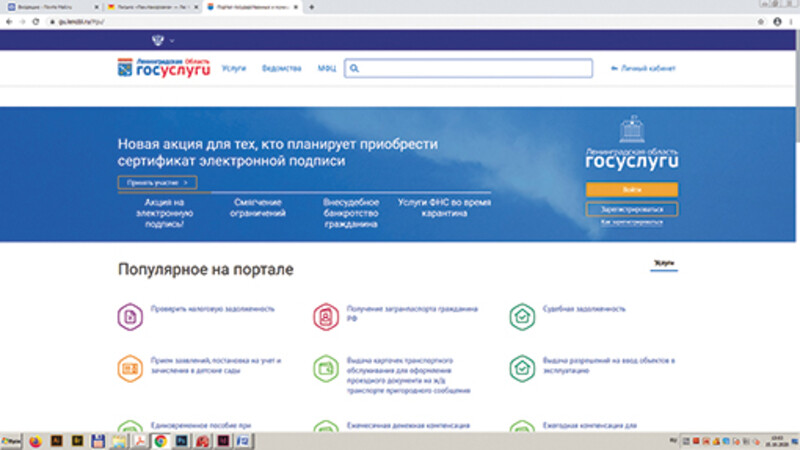The width and height of the screenshot is (800, 450).
Task: Click the green building permit house icon
Action: (x=522, y=368)
